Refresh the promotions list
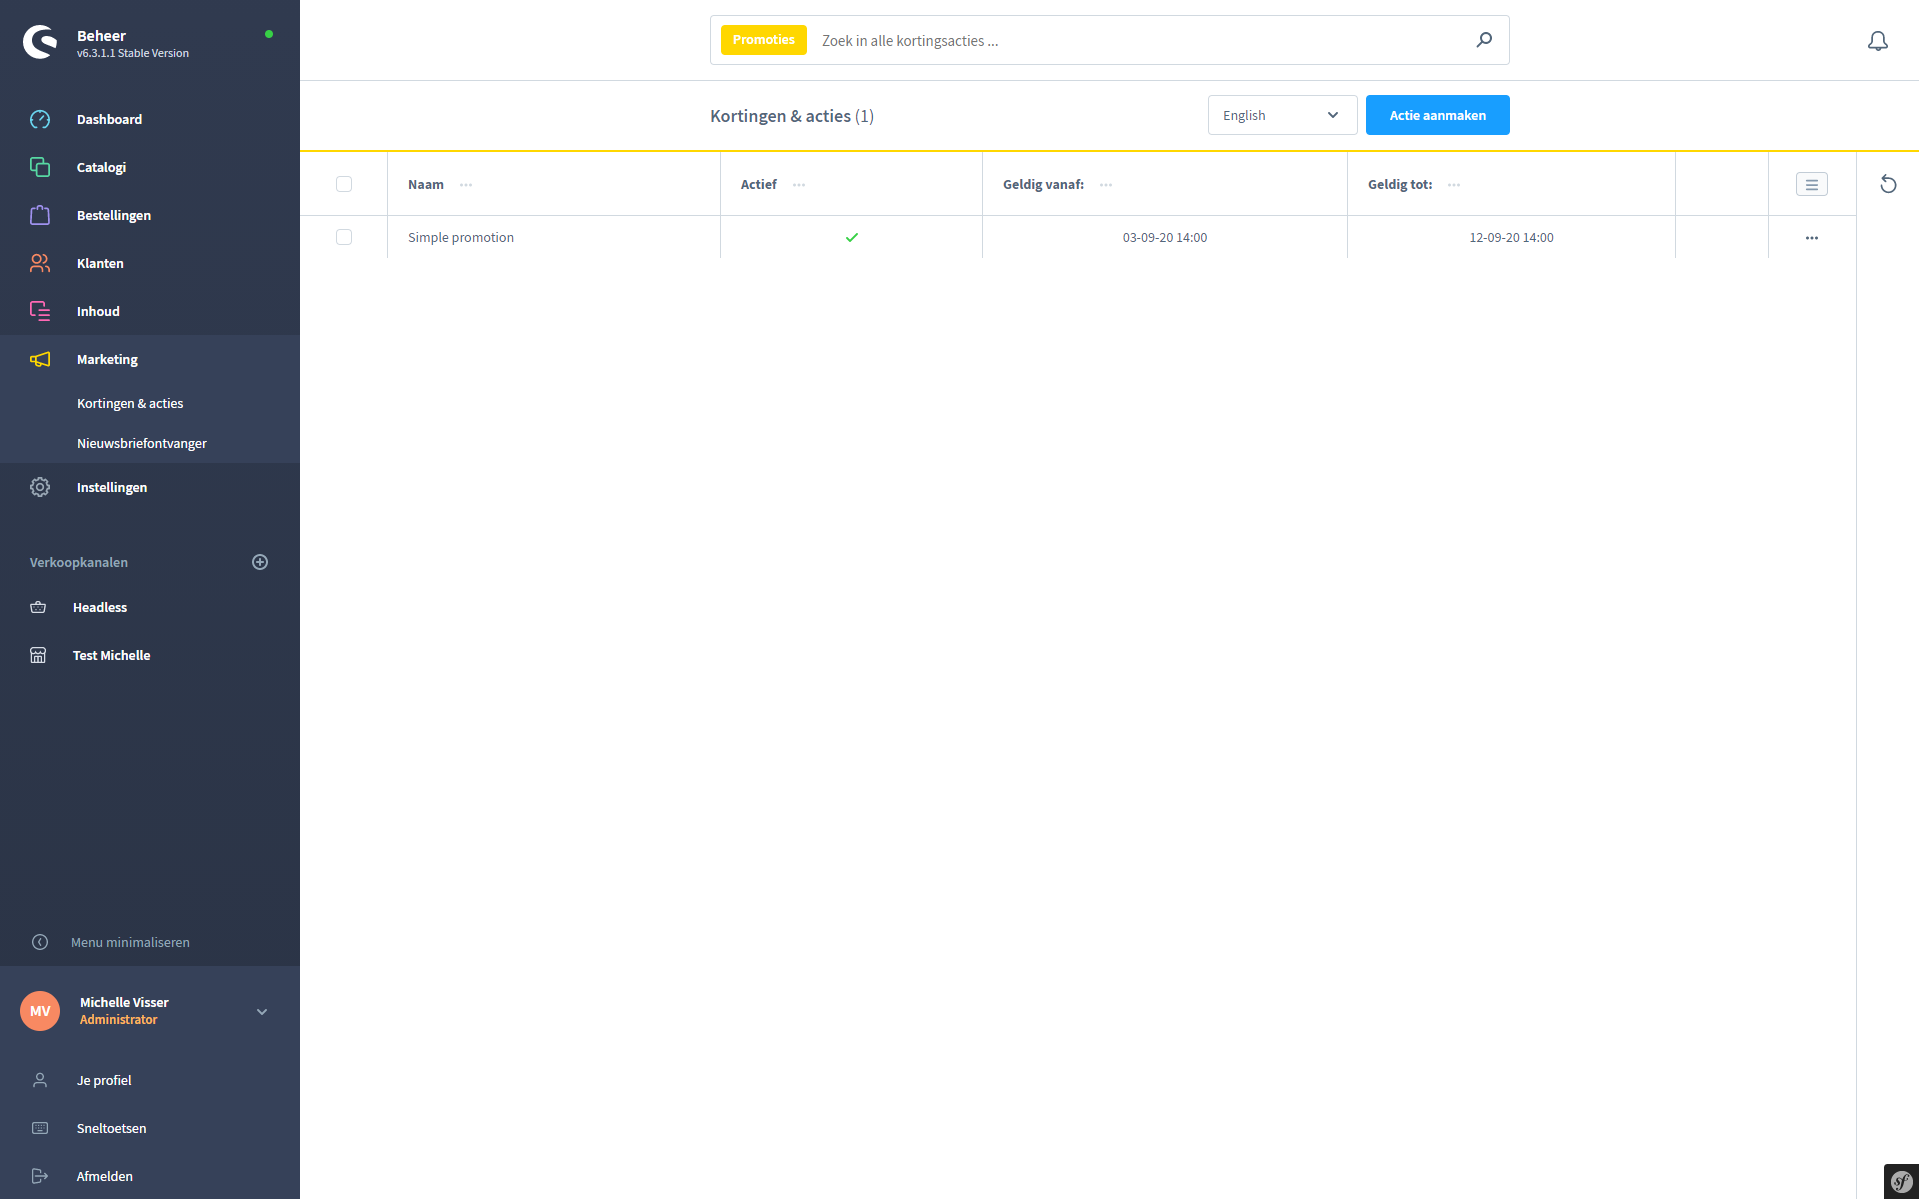This screenshot has height=1199, width=1919. click(x=1887, y=184)
